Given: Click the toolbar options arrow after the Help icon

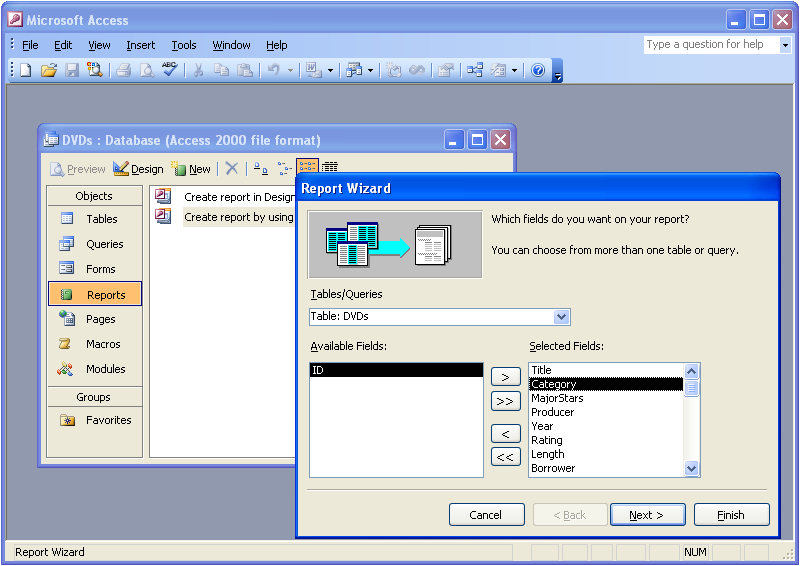Looking at the screenshot, I should pyautogui.click(x=558, y=71).
